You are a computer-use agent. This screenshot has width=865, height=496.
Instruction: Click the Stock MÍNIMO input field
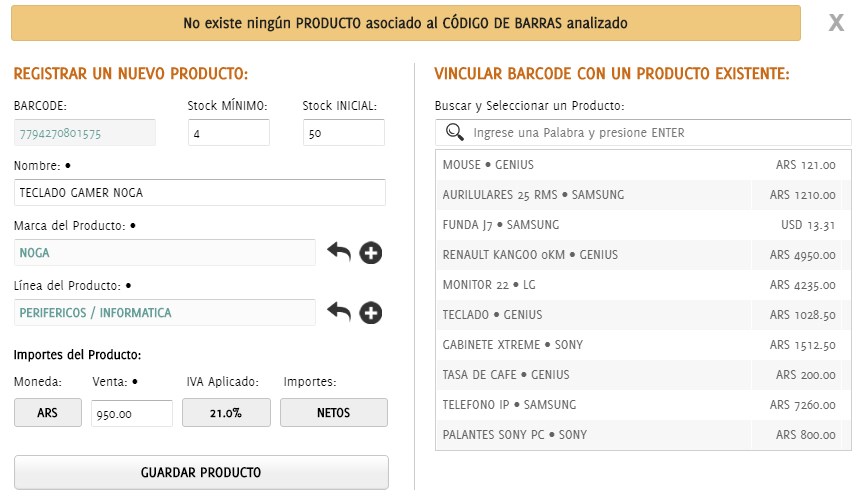click(x=228, y=133)
